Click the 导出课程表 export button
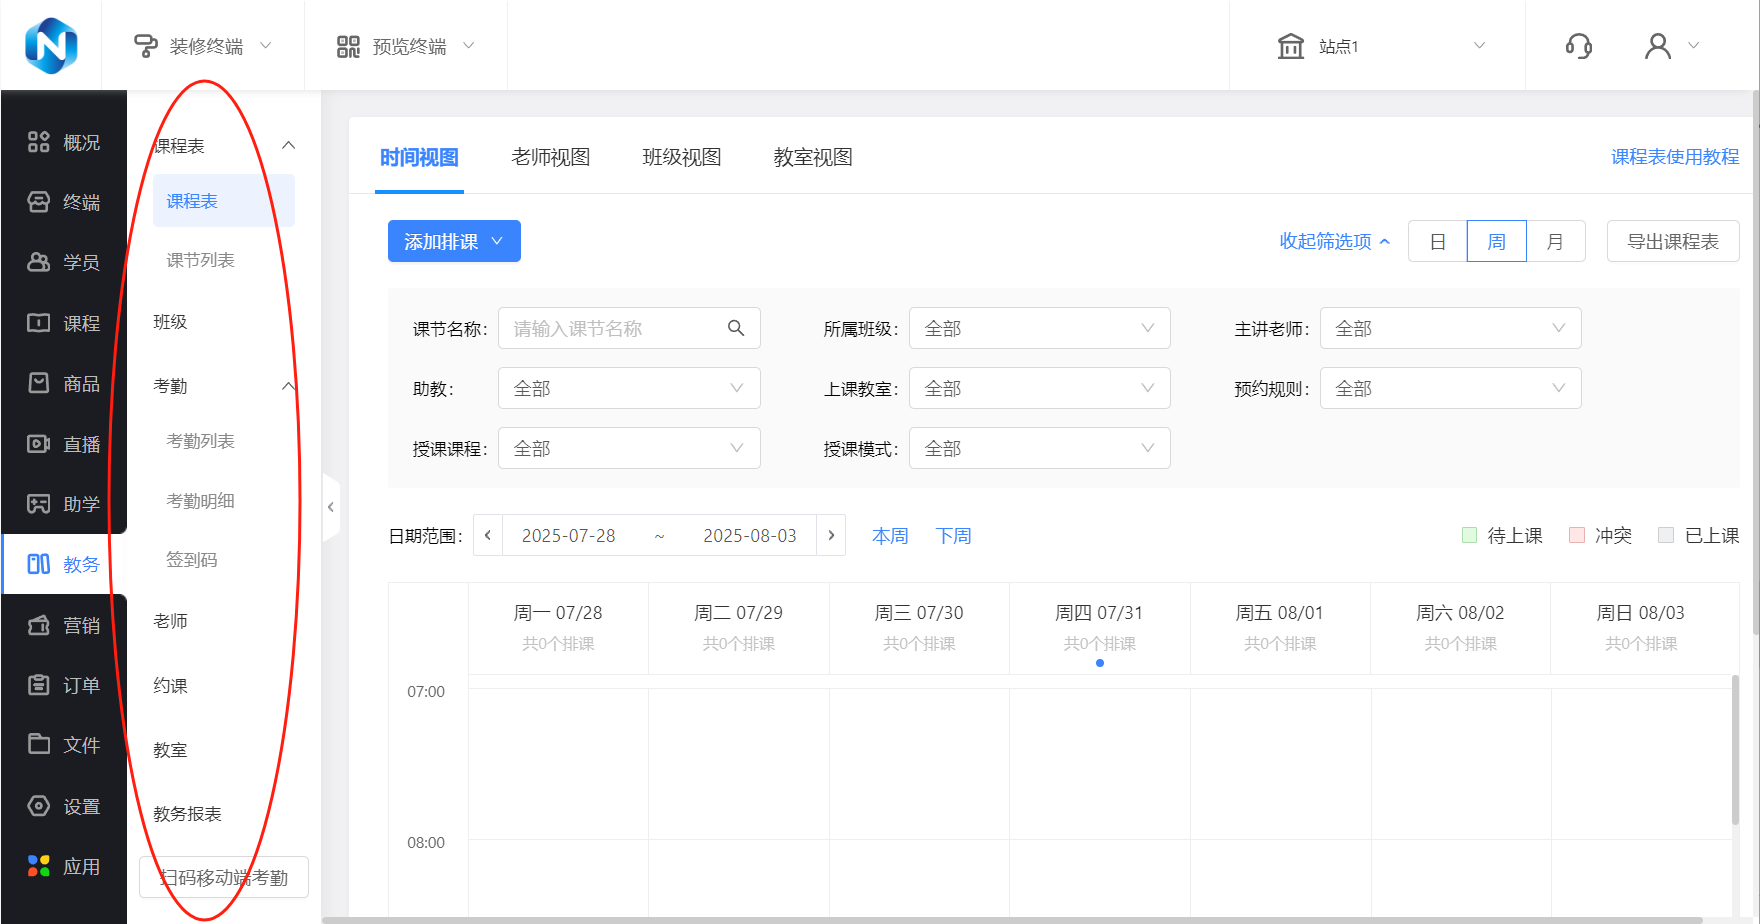 pyautogui.click(x=1672, y=241)
